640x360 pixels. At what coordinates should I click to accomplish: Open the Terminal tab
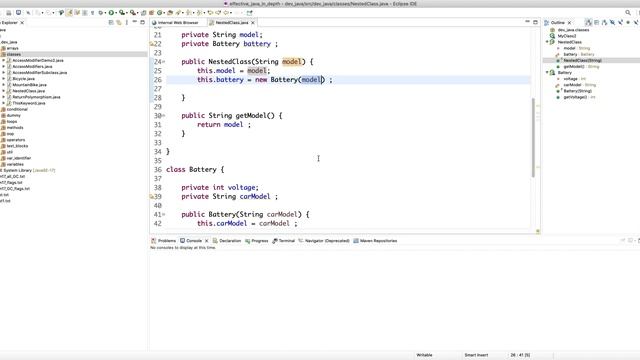click(284, 241)
